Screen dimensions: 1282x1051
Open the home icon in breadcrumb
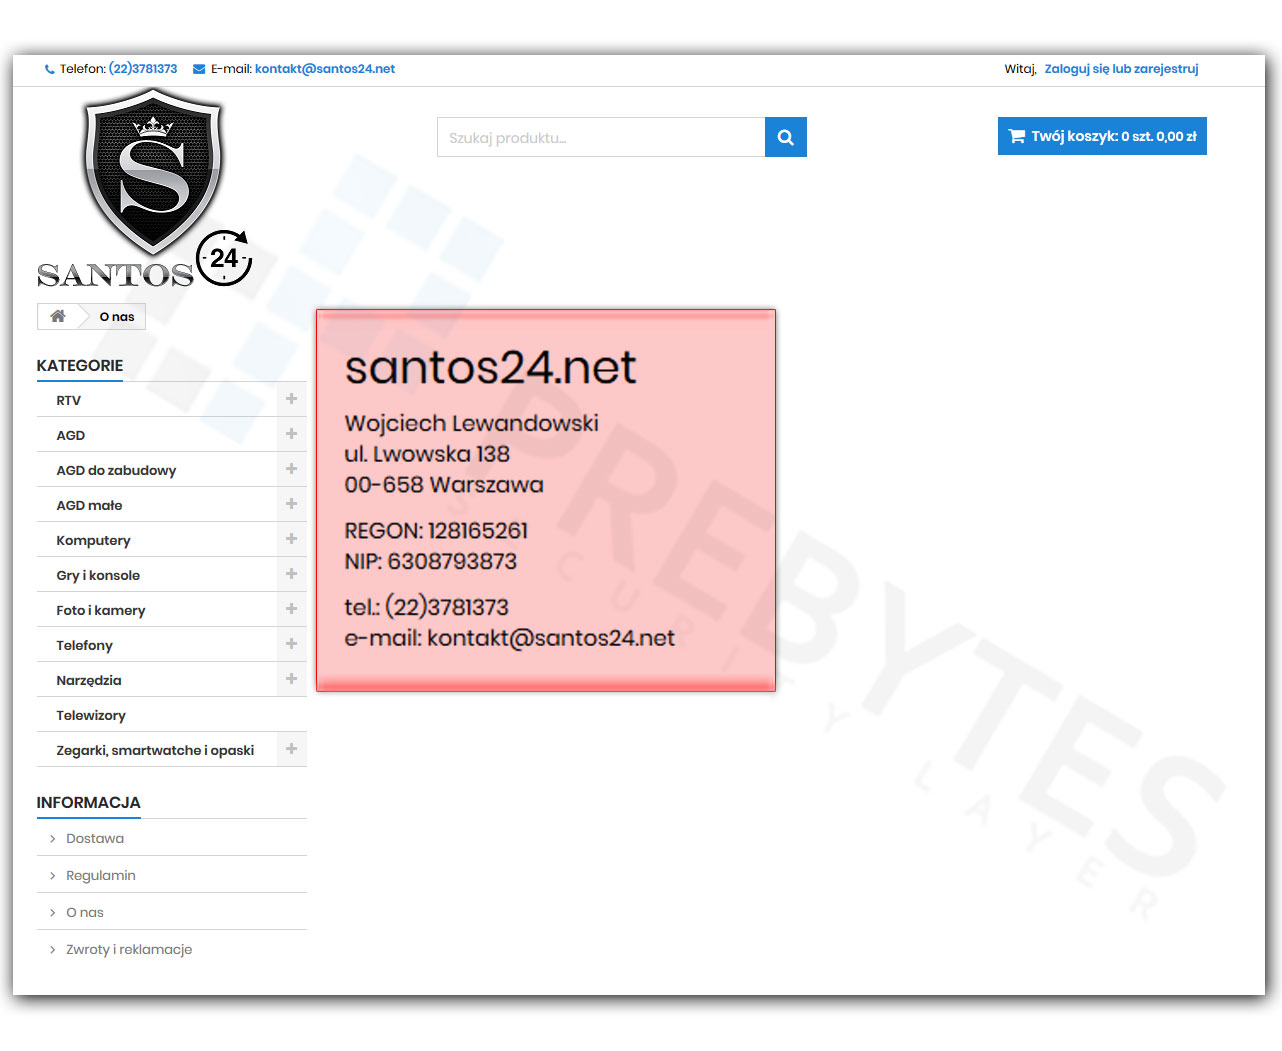point(58,316)
